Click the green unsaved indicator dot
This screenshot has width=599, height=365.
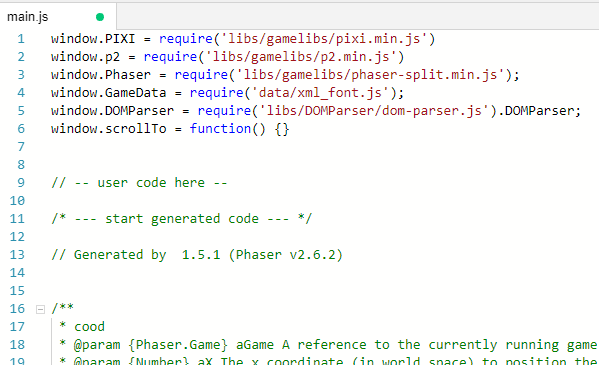coord(100,17)
